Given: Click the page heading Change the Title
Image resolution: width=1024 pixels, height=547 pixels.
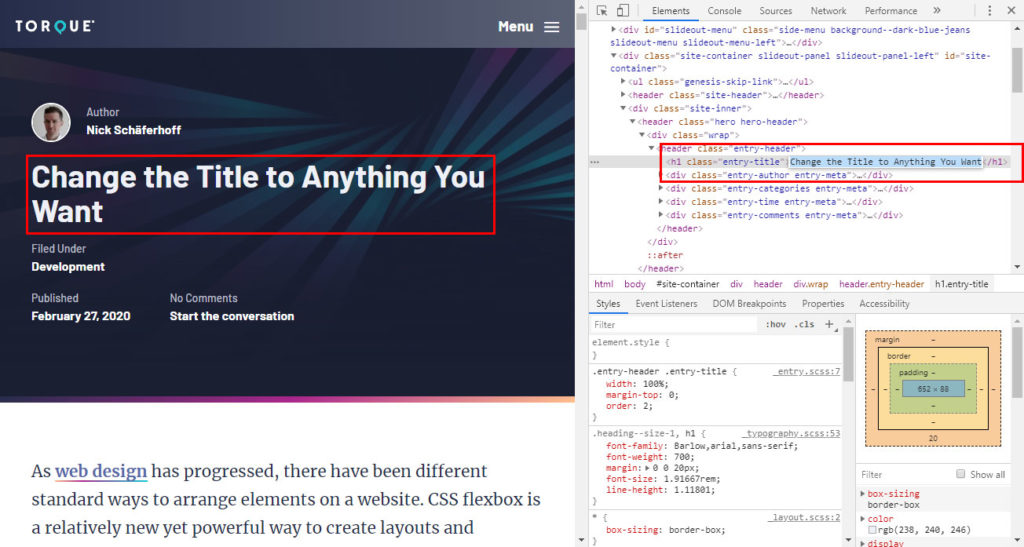Looking at the screenshot, I should pos(259,194).
